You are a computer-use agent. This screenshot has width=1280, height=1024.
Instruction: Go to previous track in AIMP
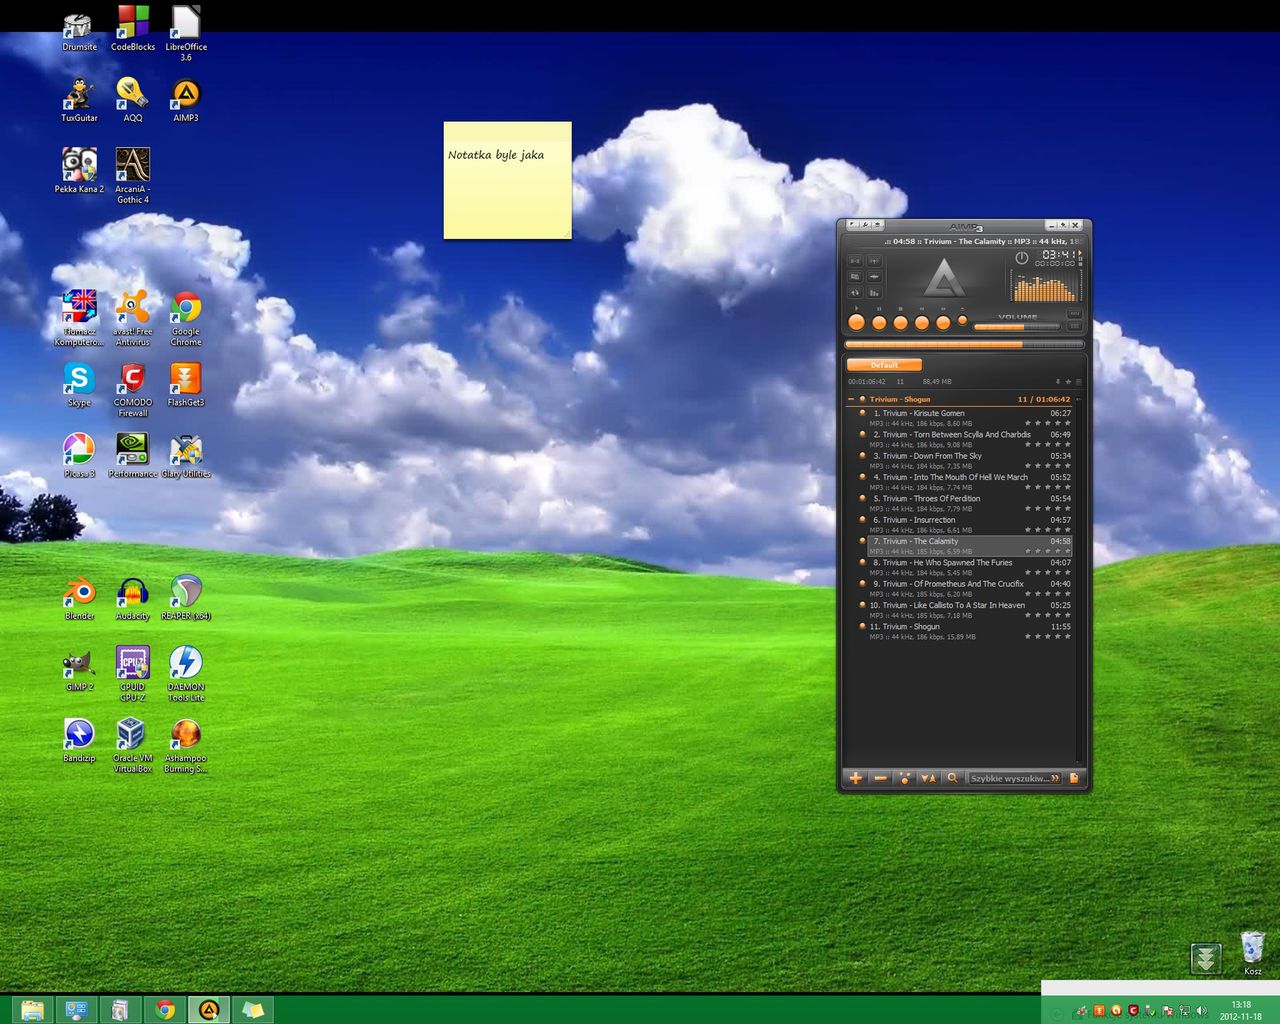(x=922, y=322)
